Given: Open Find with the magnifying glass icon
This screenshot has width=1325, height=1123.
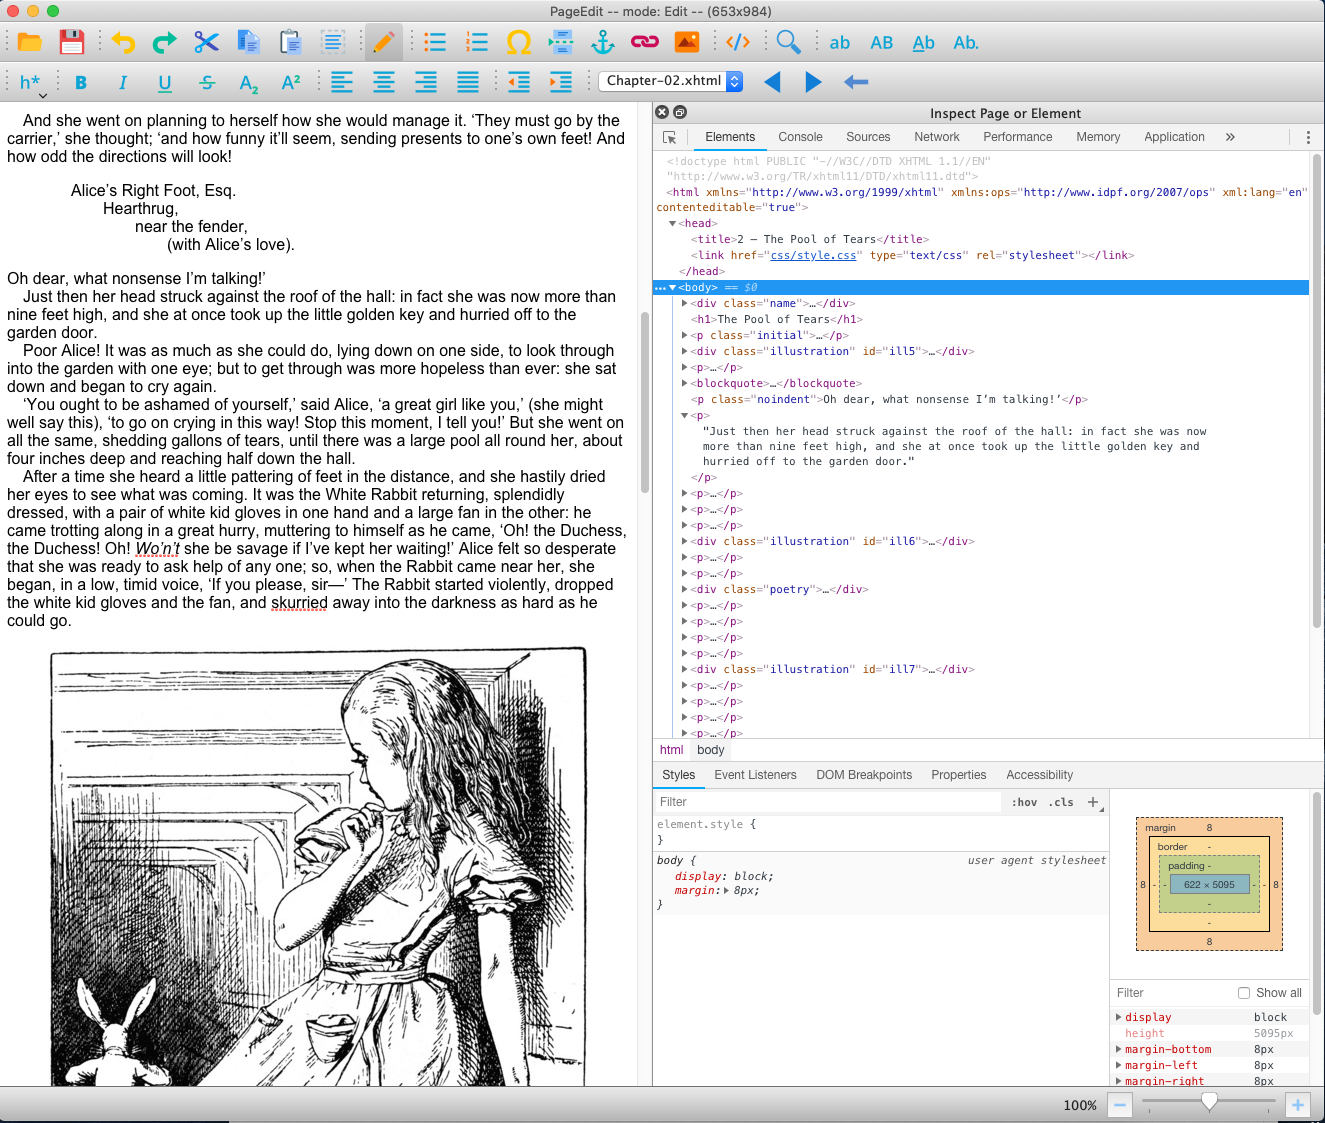Looking at the screenshot, I should coord(789,42).
